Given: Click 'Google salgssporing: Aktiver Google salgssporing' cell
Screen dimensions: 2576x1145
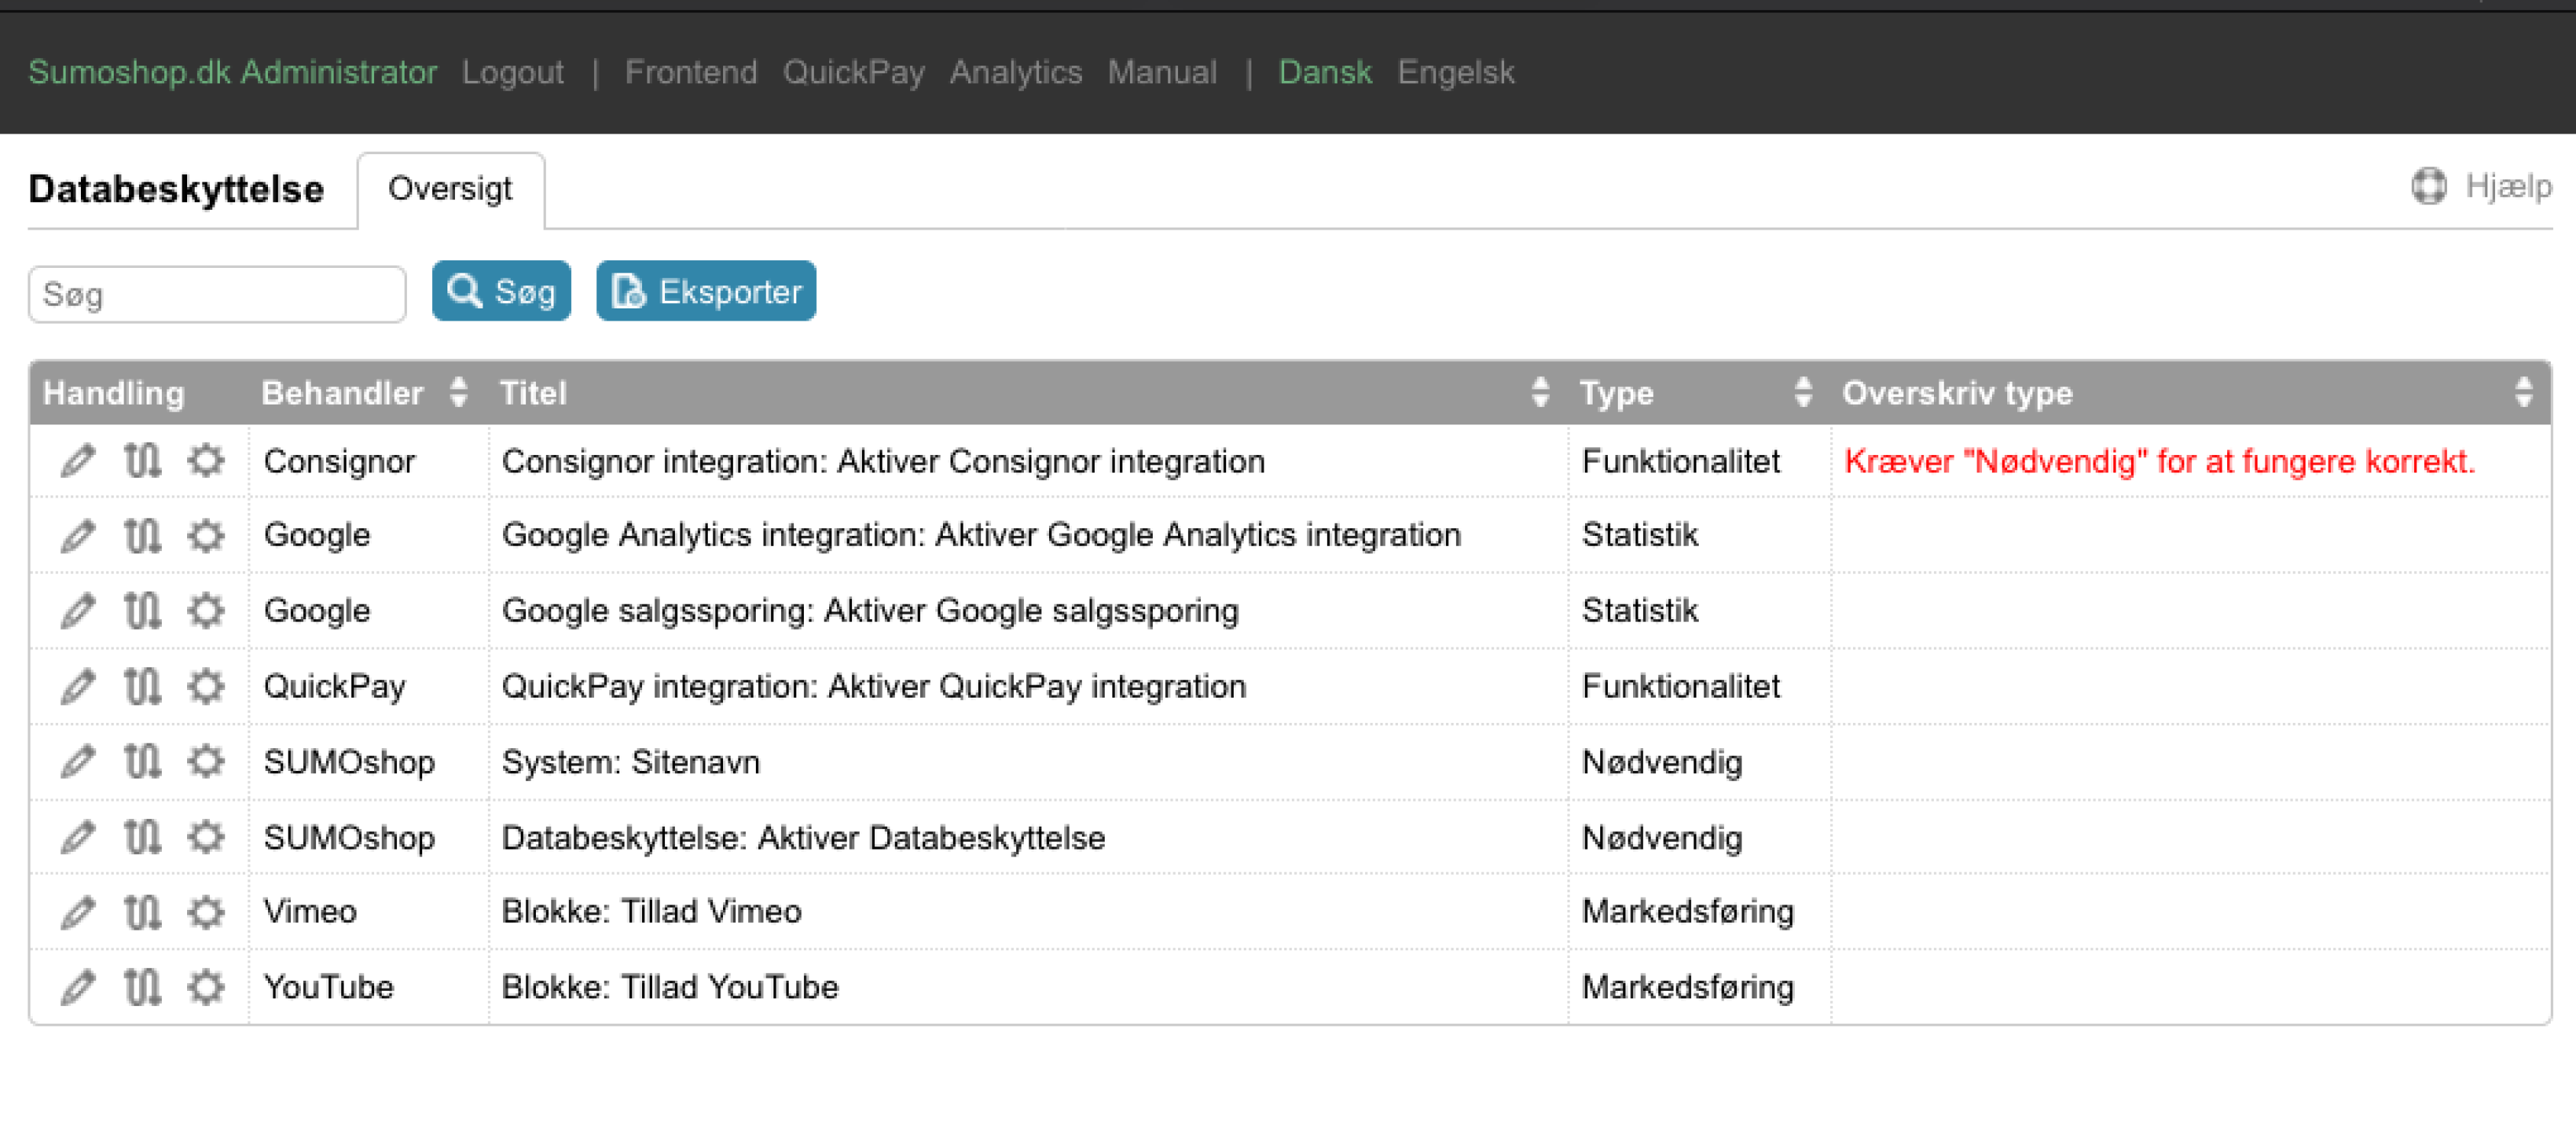Looking at the screenshot, I should point(870,610).
